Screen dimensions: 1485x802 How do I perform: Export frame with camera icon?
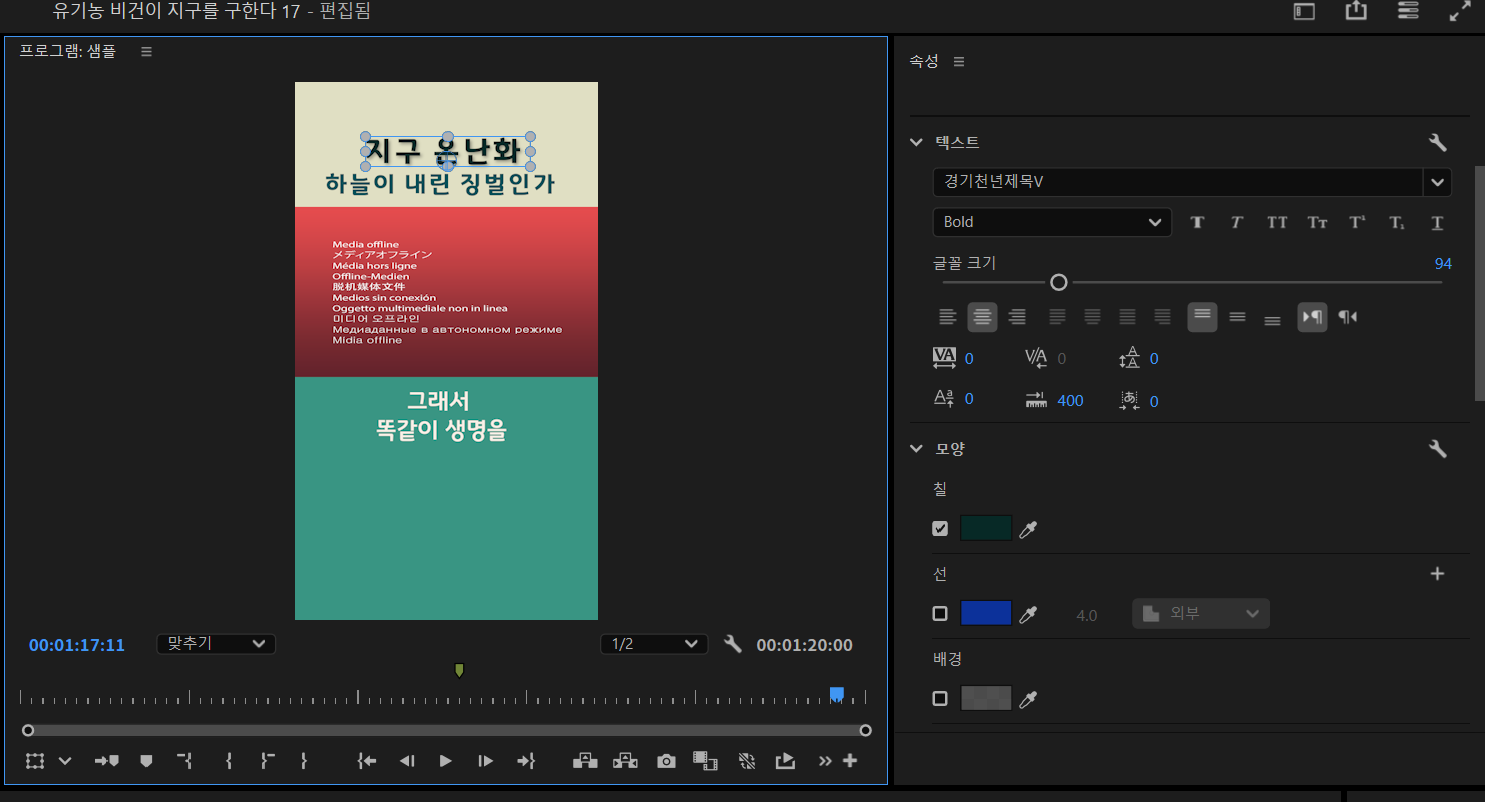pos(666,761)
